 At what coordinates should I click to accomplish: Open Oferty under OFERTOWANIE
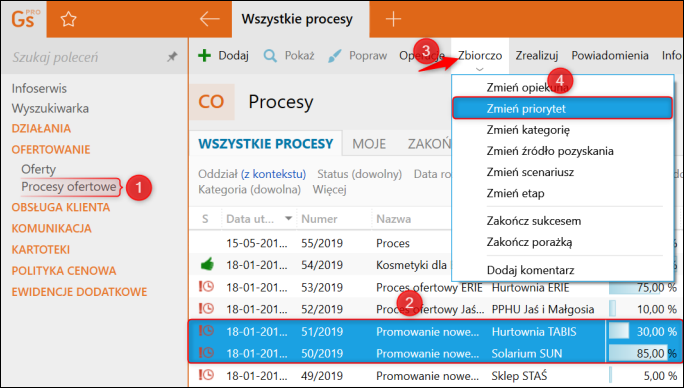(38, 169)
